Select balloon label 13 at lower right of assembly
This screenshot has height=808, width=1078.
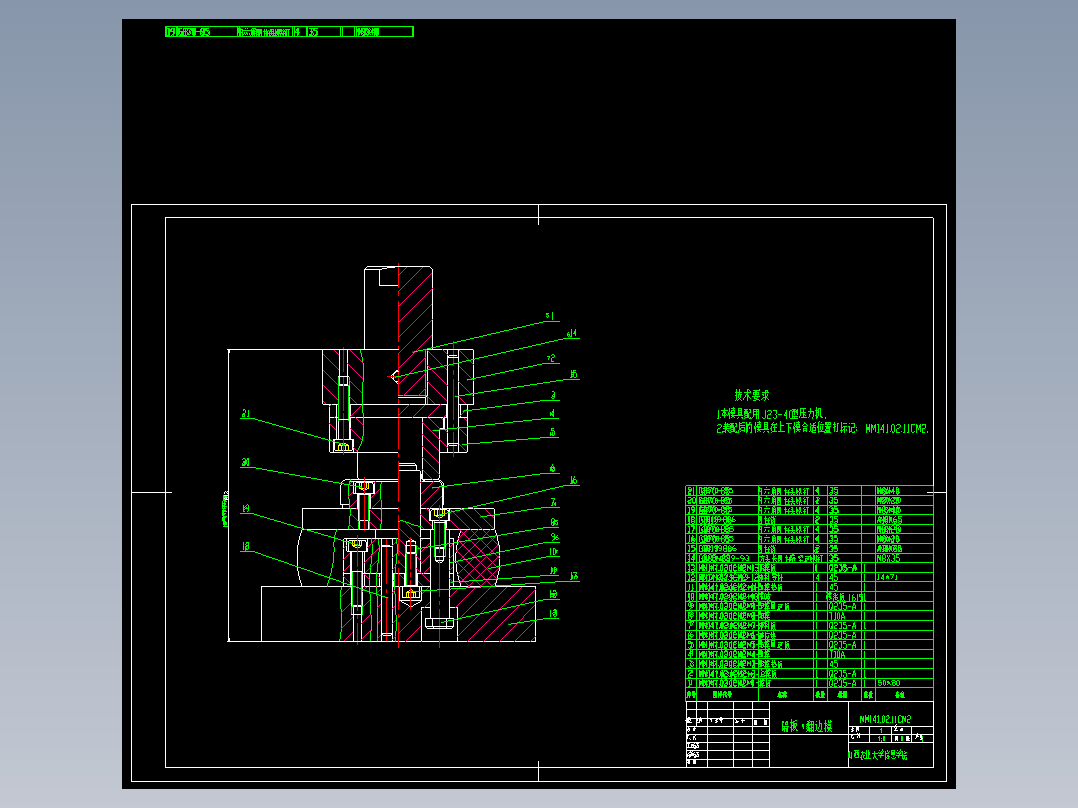(x=553, y=613)
